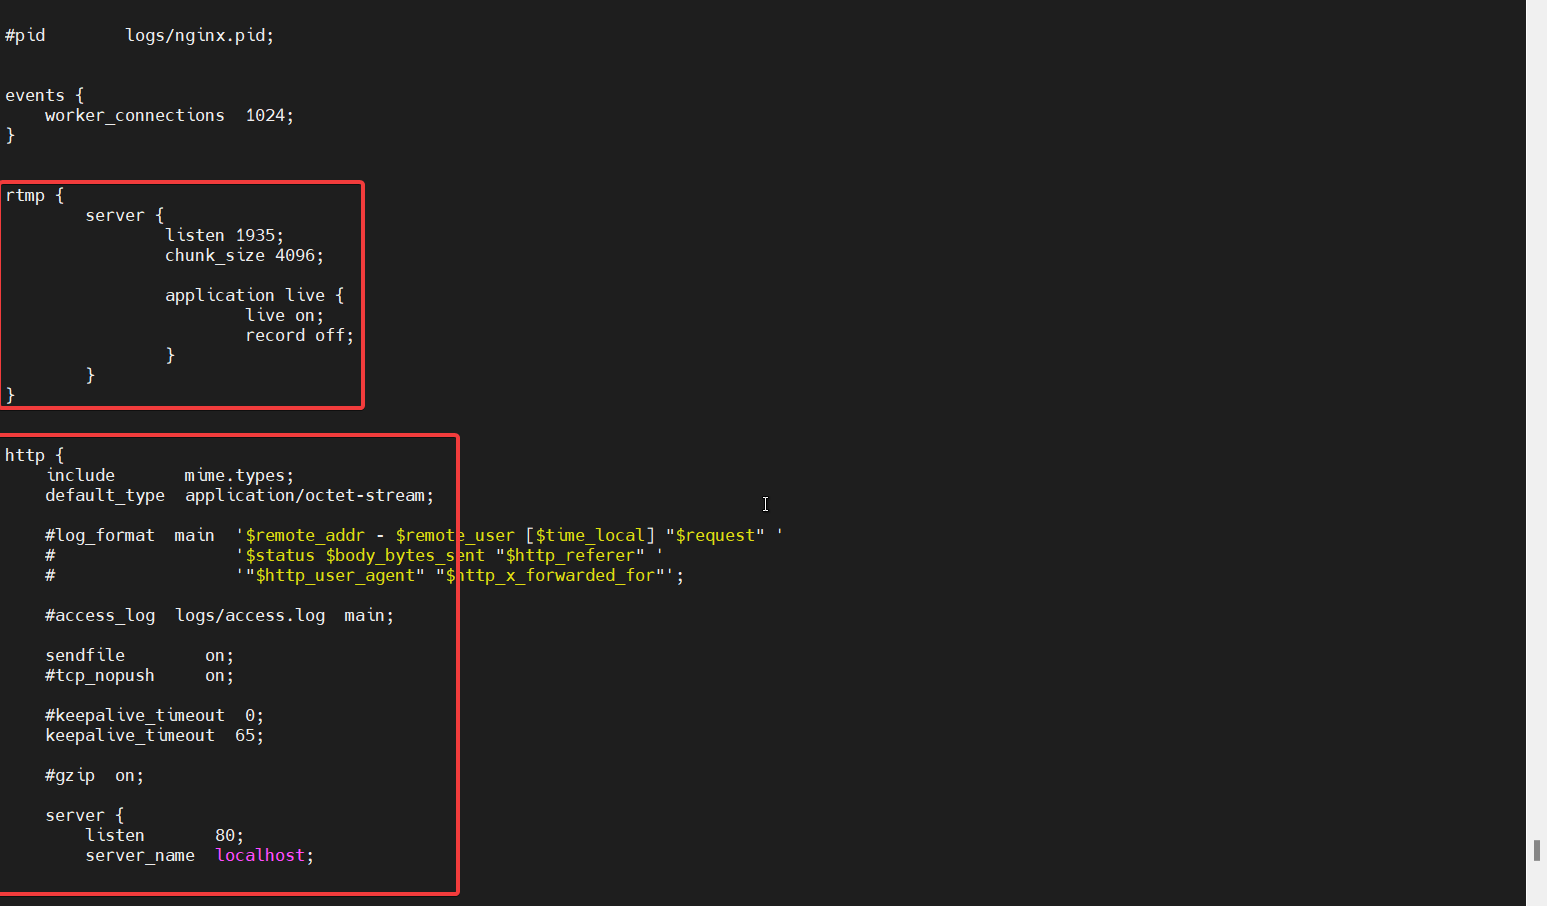
Task: Click the magenta 'localhost' value
Action: pos(260,855)
